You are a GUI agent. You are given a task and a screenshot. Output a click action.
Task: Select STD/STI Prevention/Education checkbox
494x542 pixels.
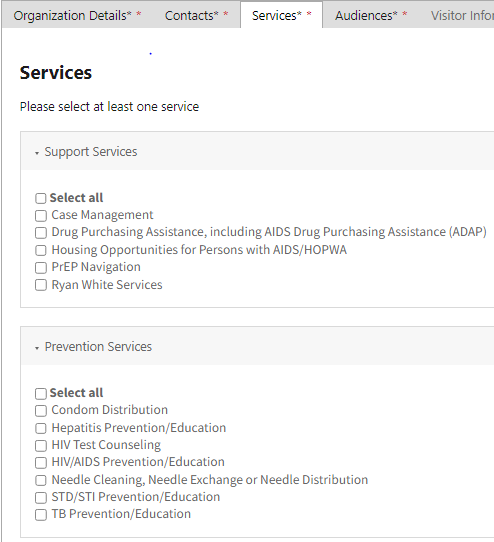coord(41,497)
